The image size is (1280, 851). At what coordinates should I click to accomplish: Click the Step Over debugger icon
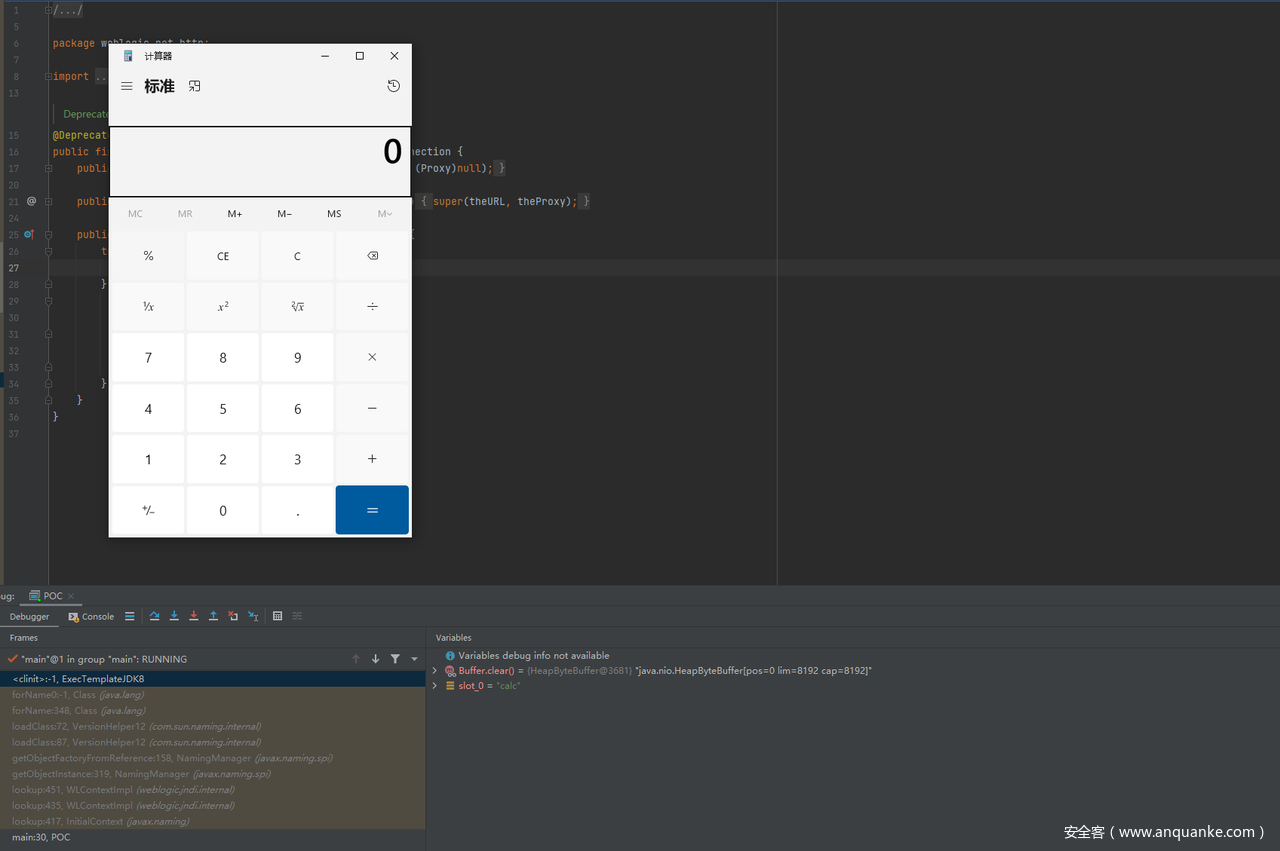pos(155,616)
